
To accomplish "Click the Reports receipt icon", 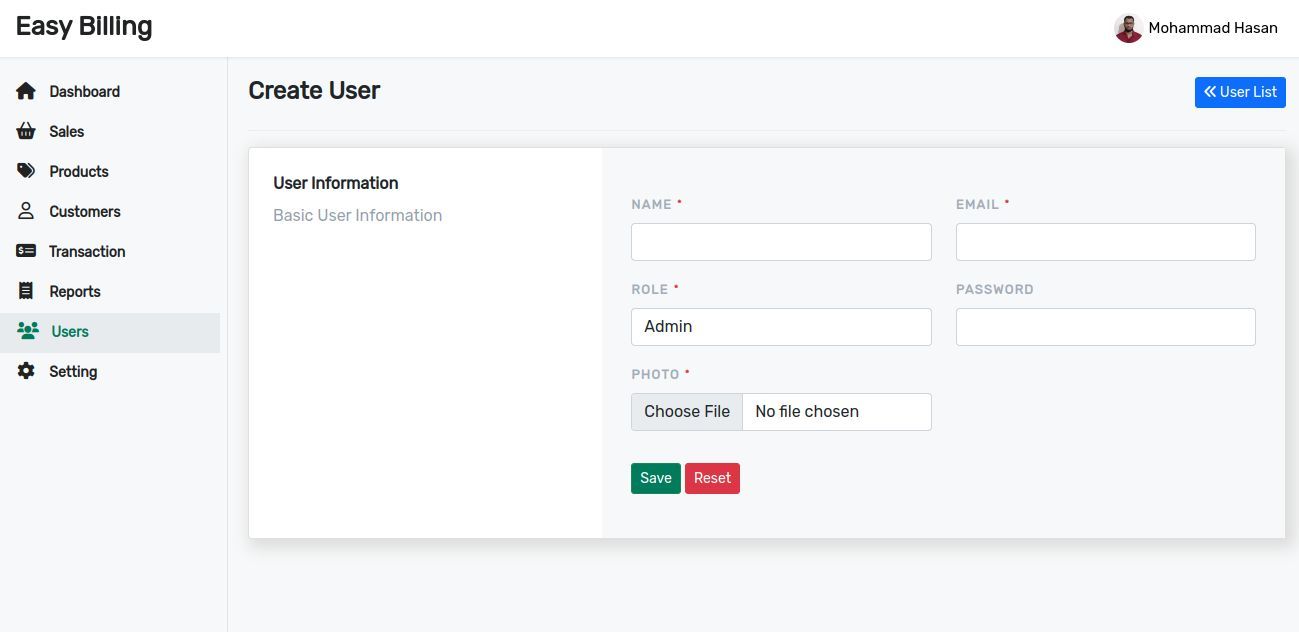I will tap(26, 291).
